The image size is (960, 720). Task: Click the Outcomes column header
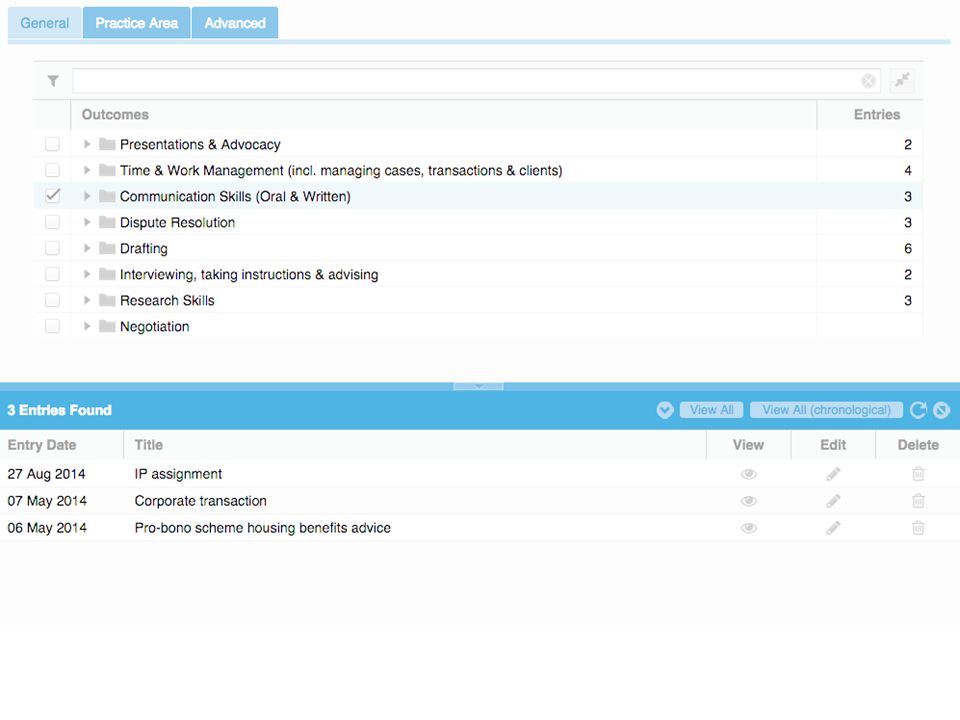(x=444, y=115)
